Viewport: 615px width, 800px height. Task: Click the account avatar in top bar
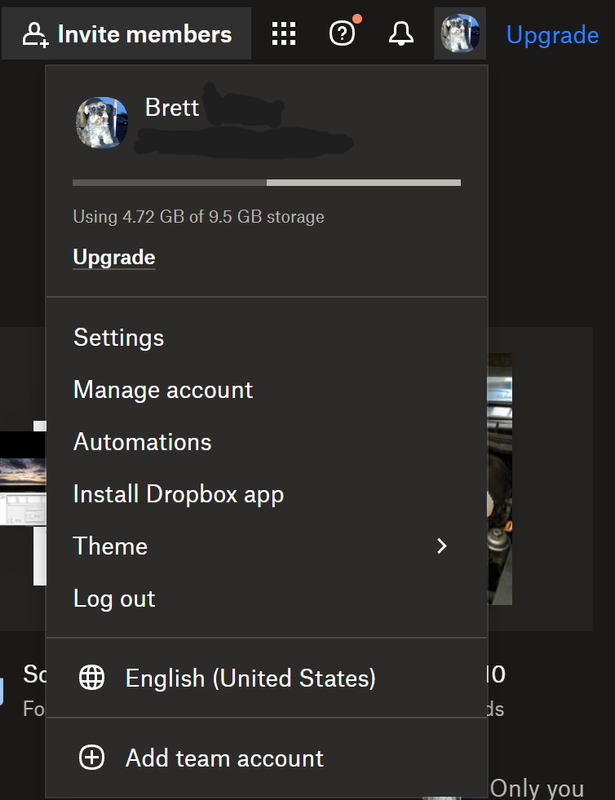click(x=460, y=34)
